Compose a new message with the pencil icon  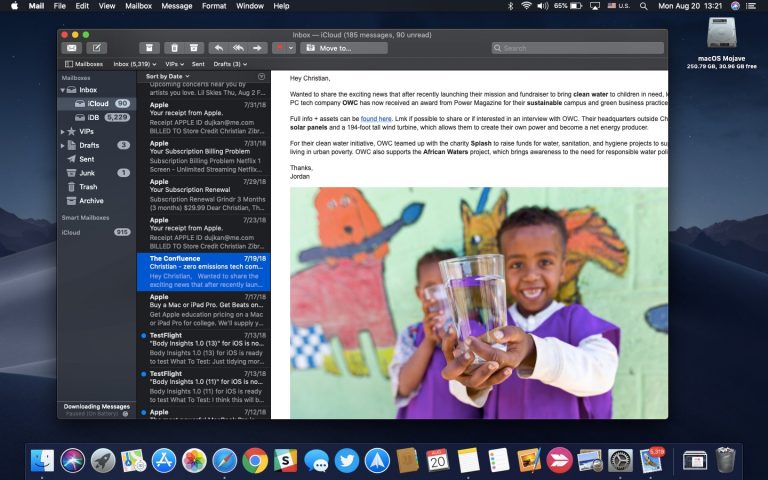[96, 48]
